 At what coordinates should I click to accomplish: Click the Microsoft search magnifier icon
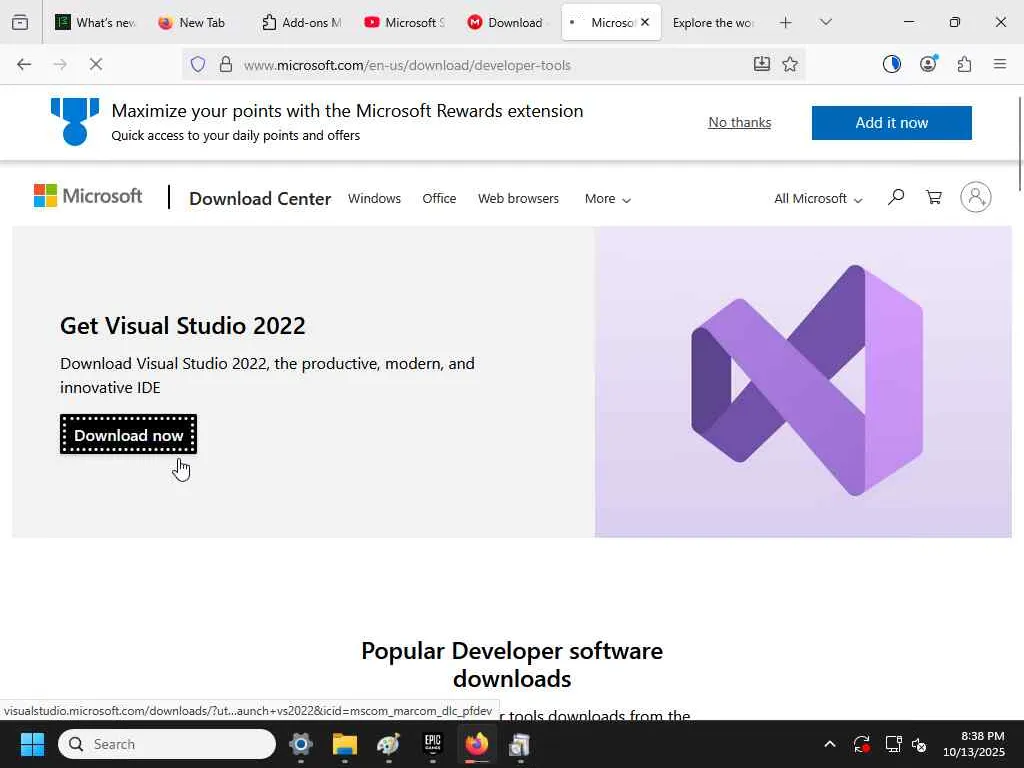tap(896, 198)
